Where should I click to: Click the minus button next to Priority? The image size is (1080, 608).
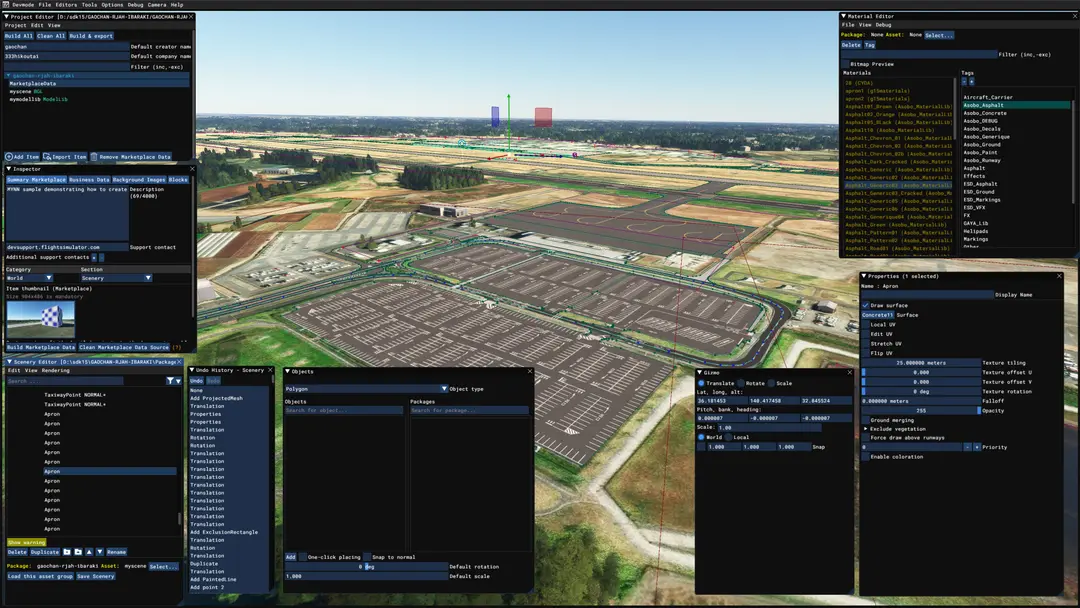pyautogui.click(x=967, y=447)
